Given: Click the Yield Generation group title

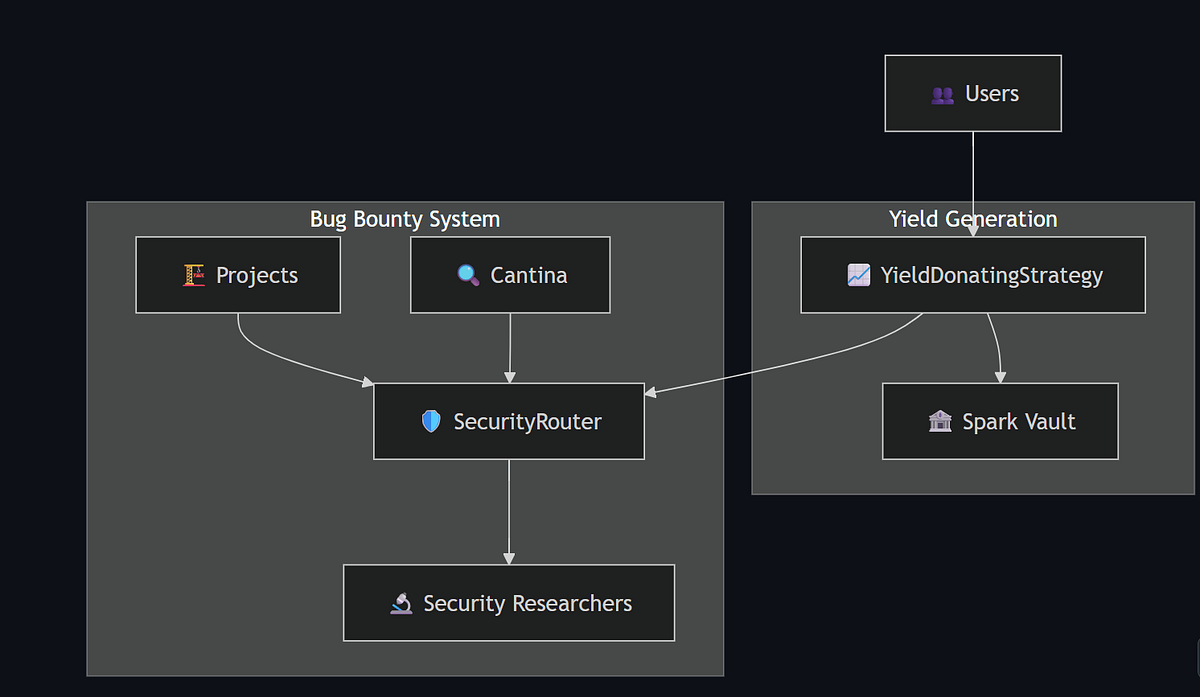Looking at the screenshot, I should point(973,218).
